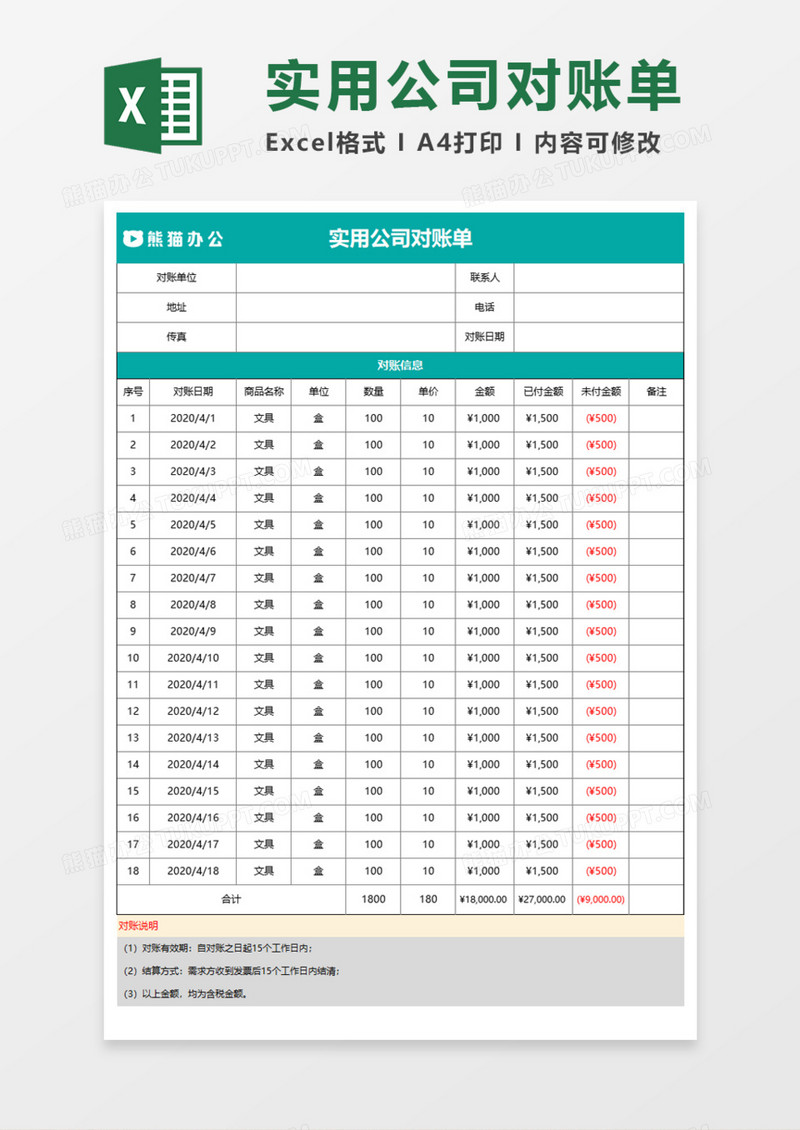Click the white 实用公司对账单 title inside teal banner
Screen dimensions: 800x1130
tap(401, 239)
